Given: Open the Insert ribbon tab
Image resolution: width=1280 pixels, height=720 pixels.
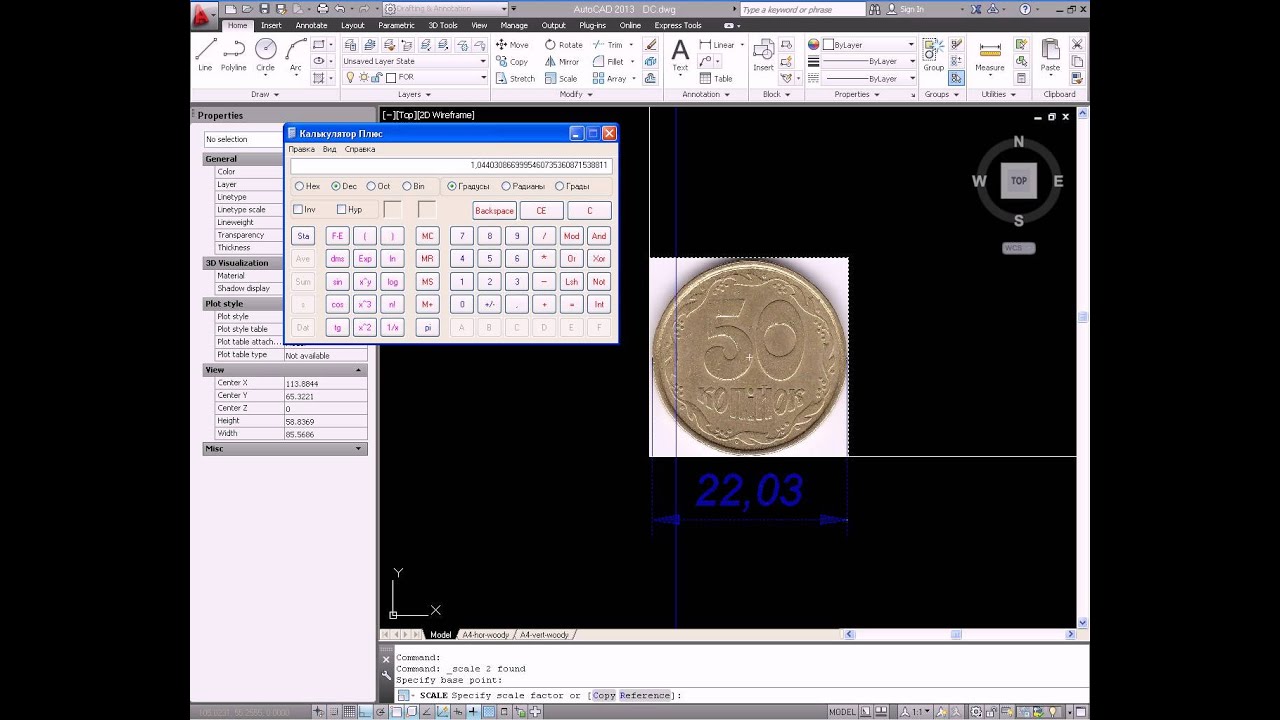Looking at the screenshot, I should (271, 25).
